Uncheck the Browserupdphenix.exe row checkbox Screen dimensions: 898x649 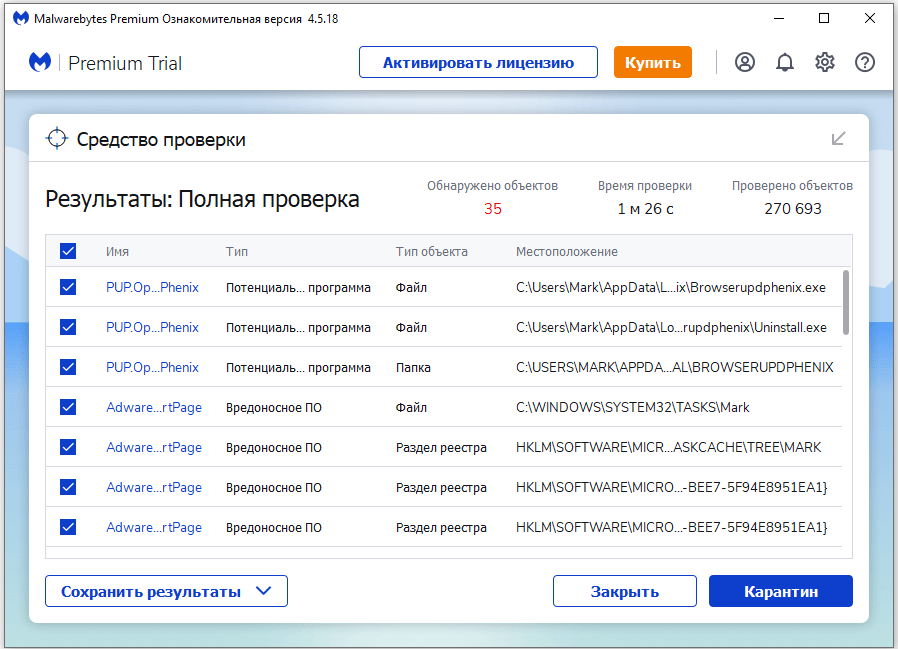[68, 287]
